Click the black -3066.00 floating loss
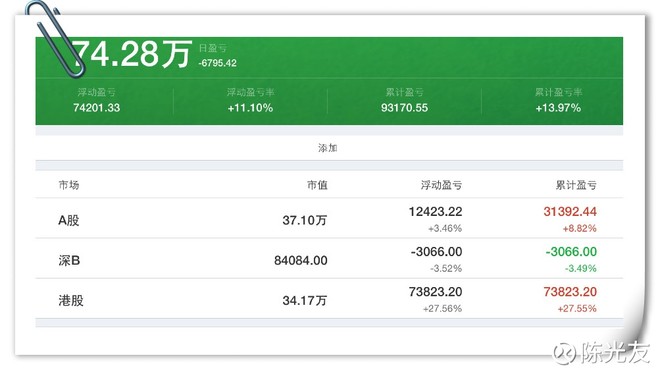This screenshot has height=370, width=660. [x=436, y=252]
